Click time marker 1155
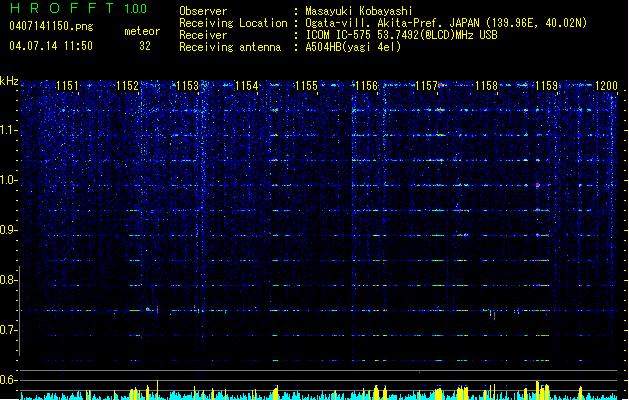The width and height of the screenshot is (629, 400). [x=306, y=86]
